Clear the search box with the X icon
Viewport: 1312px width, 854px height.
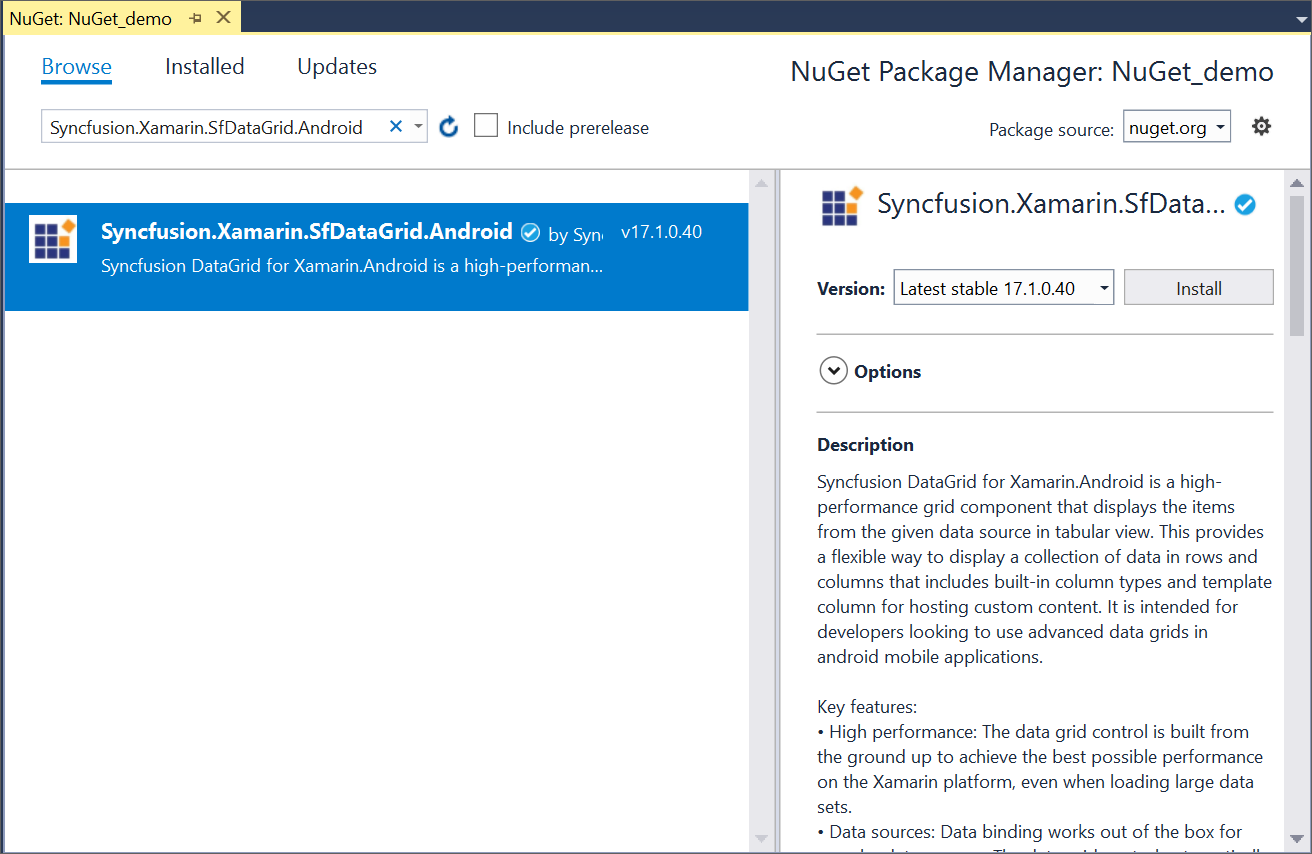point(396,126)
